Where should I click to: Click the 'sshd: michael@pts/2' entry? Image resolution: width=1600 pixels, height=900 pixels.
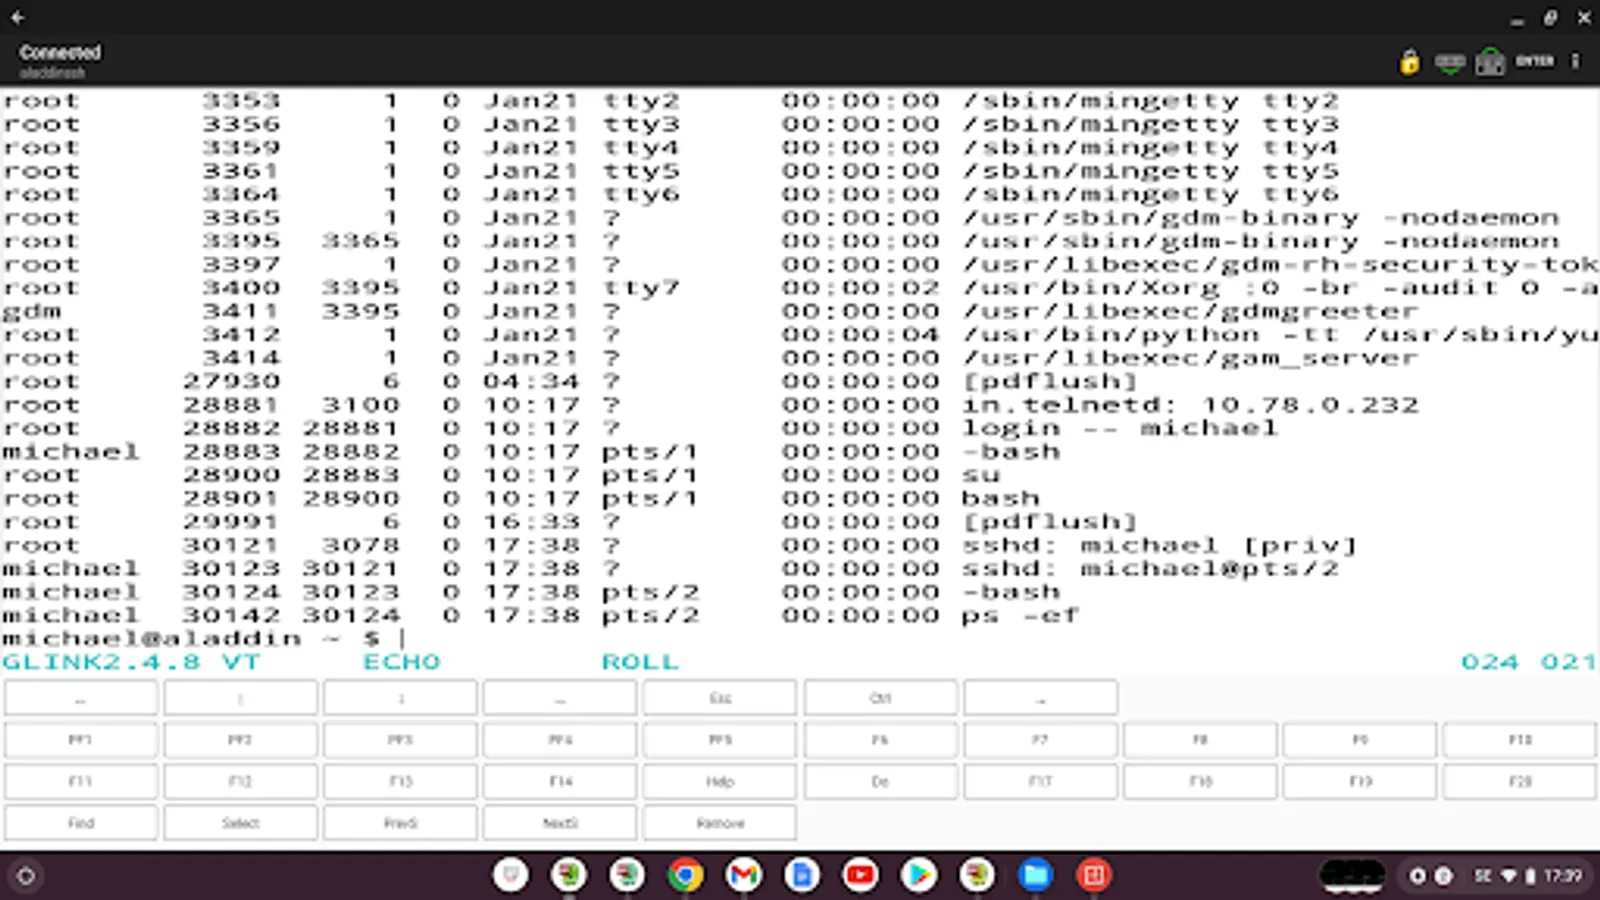(1150, 568)
